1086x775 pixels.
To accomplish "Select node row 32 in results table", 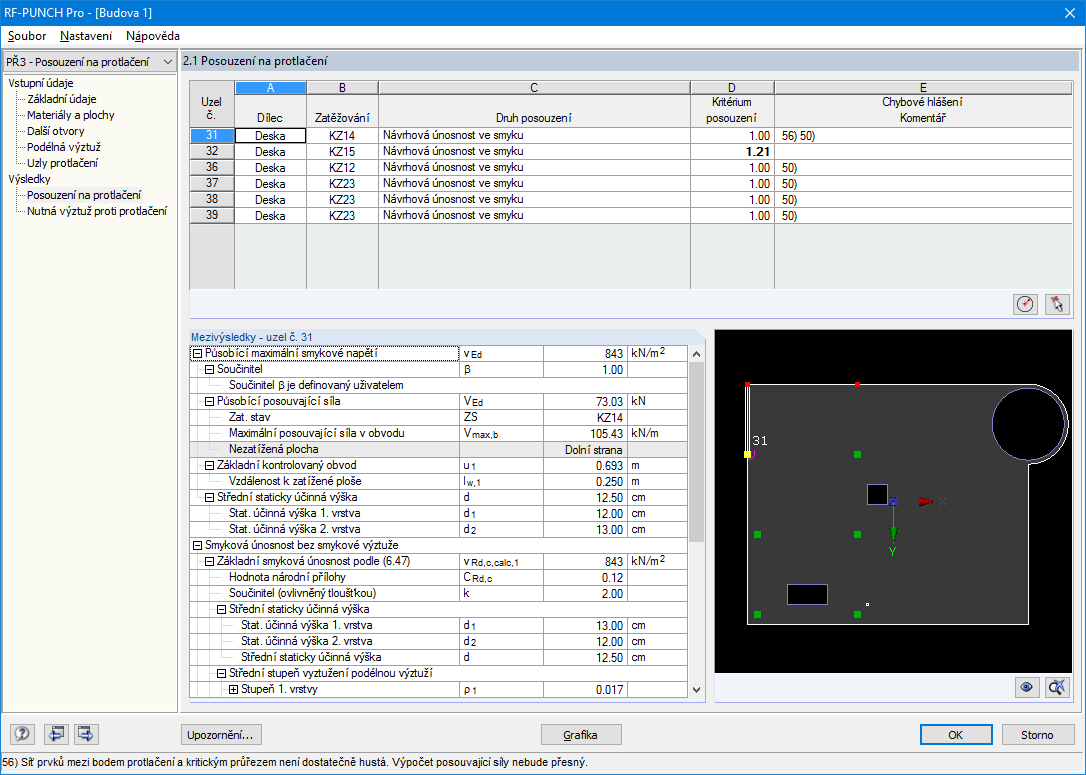I will pyautogui.click(x=212, y=151).
